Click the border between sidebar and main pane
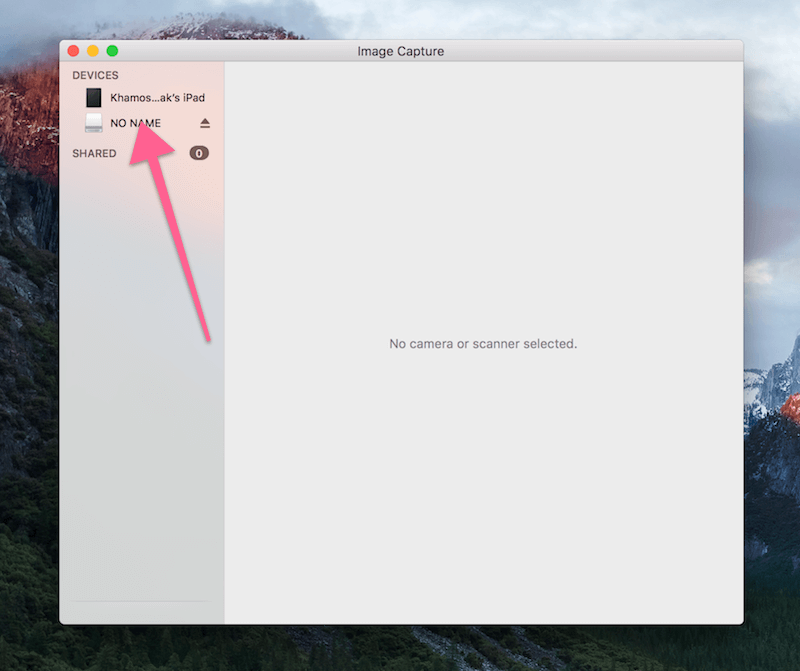The image size is (800, 671). click(224, 400)
